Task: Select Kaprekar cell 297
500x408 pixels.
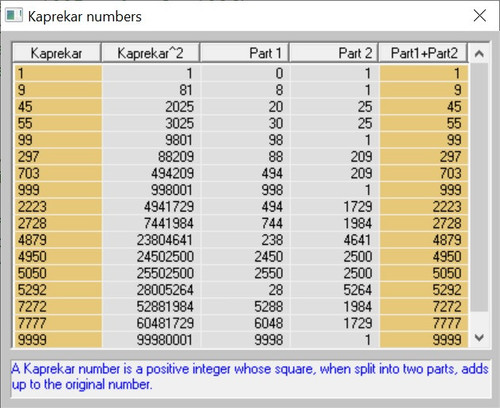Action: click(58, 157)
